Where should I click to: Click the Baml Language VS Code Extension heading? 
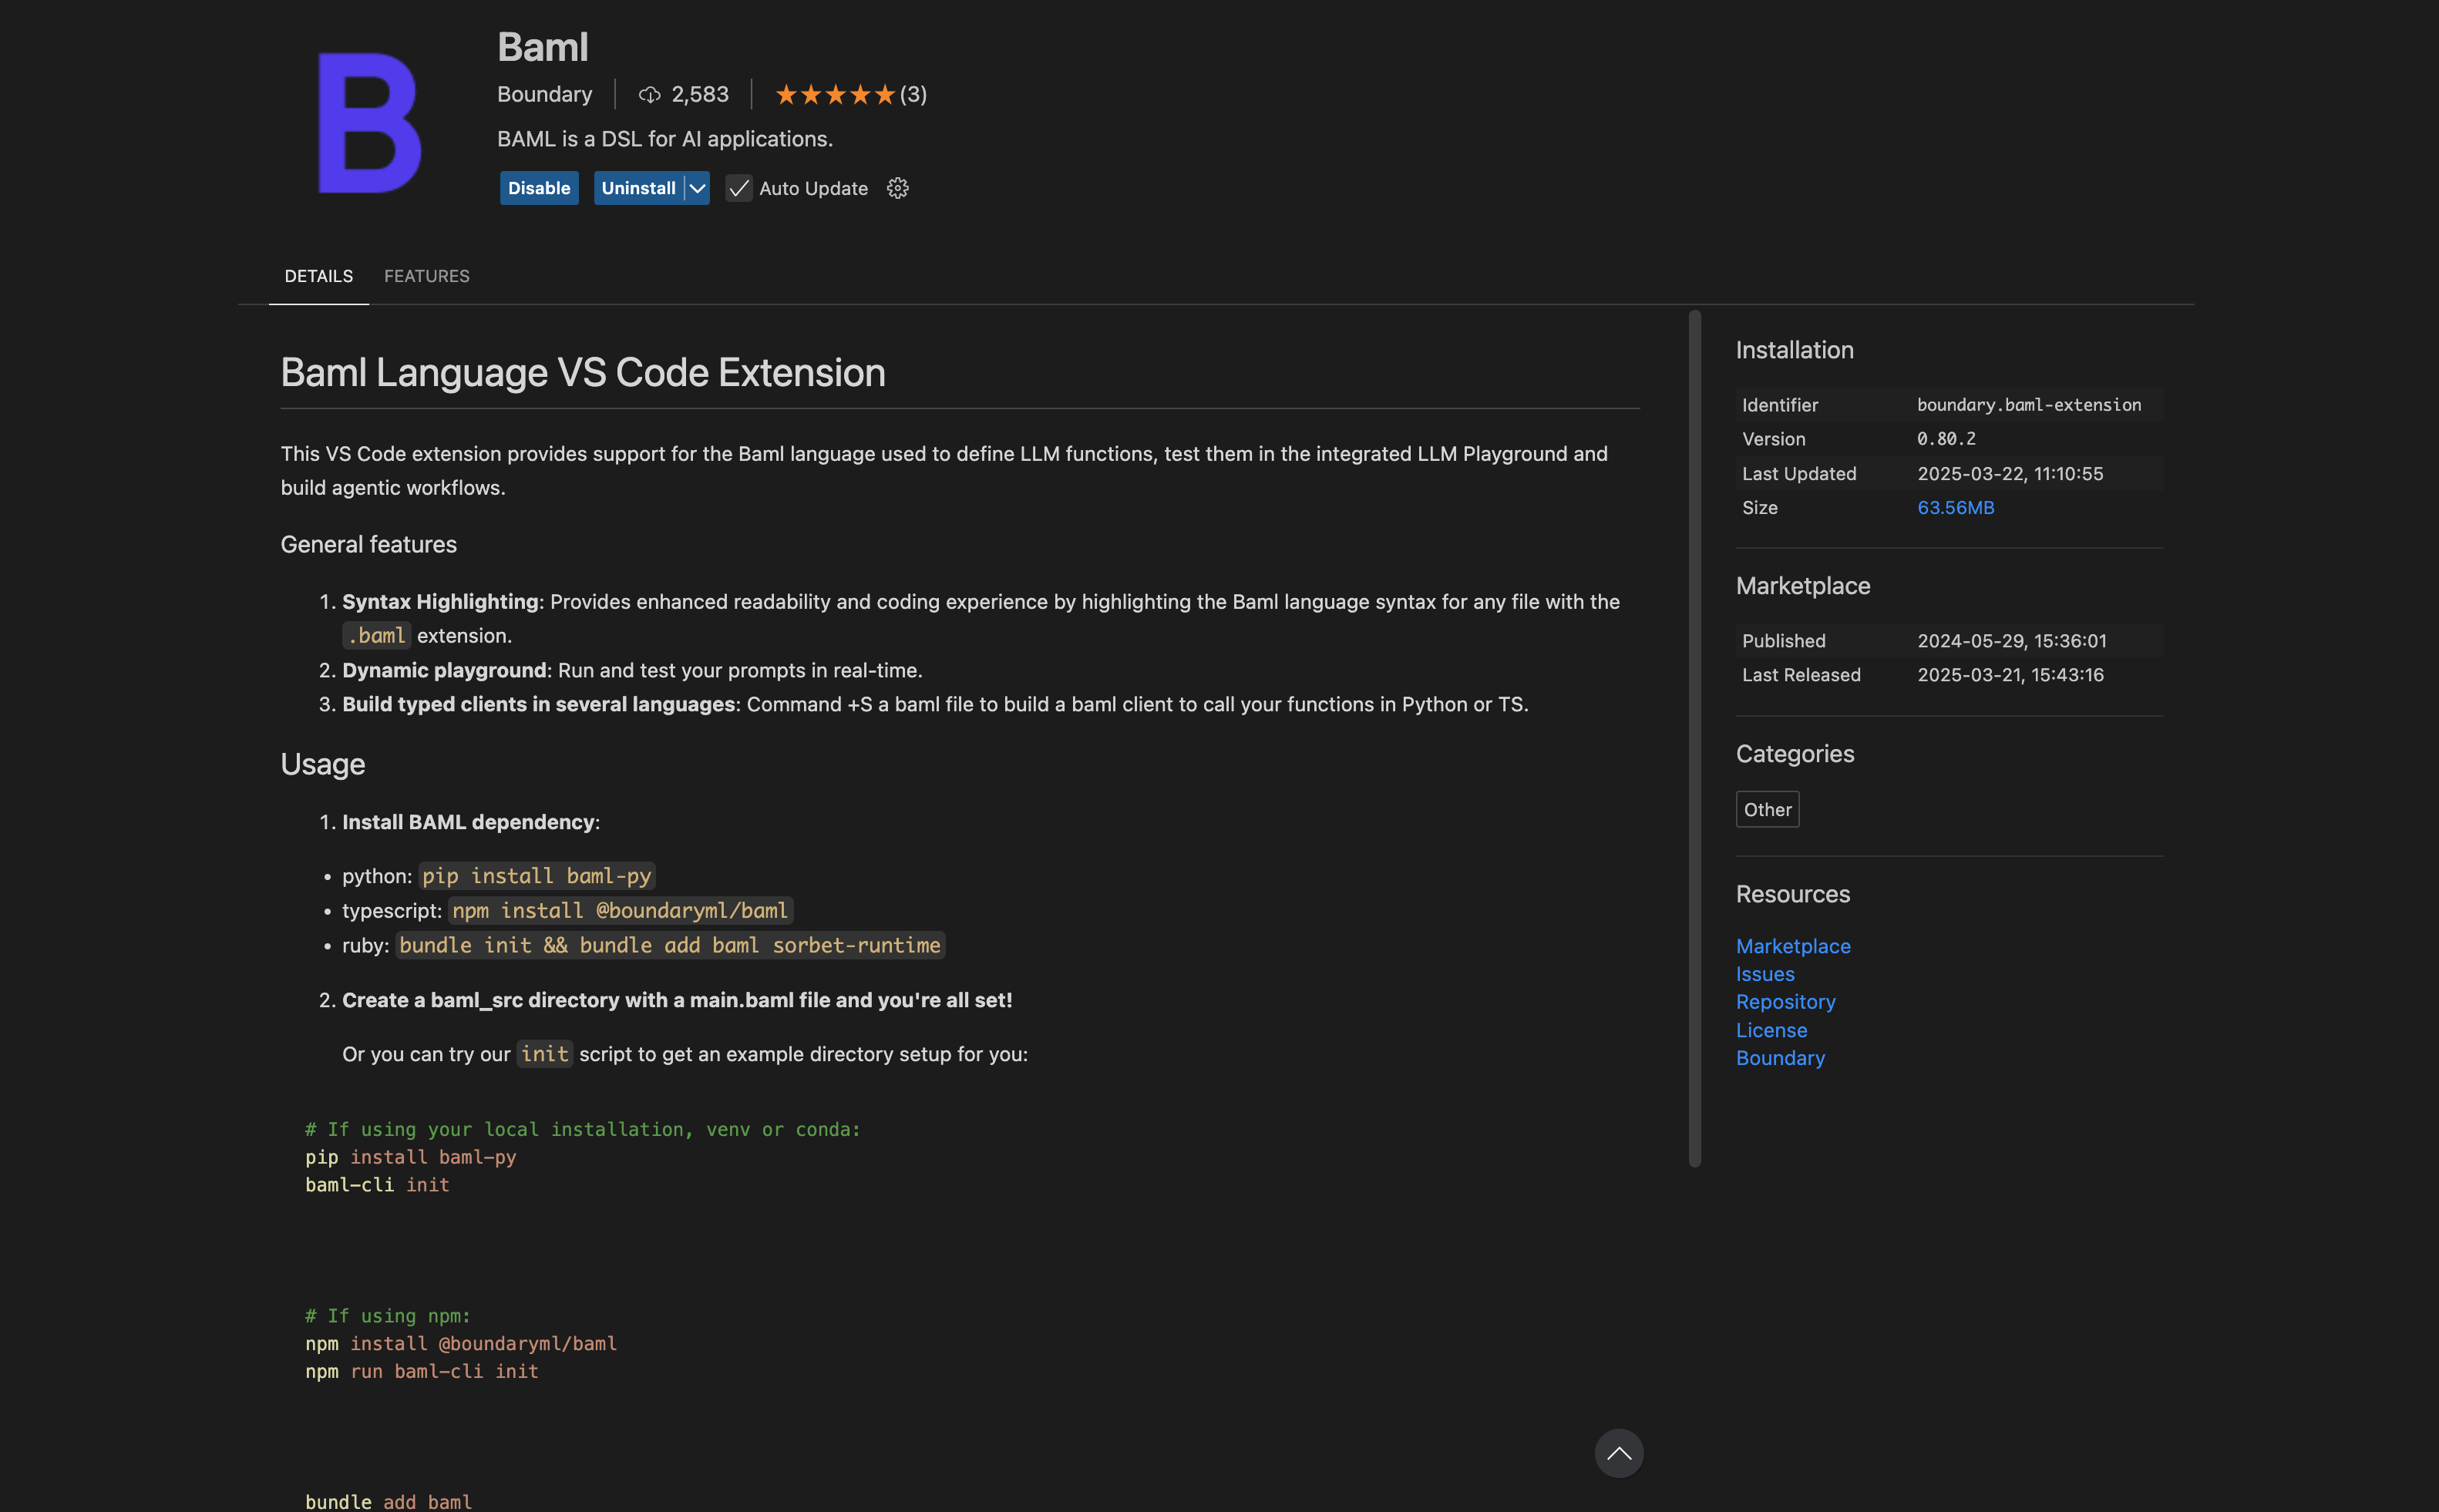pos(583,373)
